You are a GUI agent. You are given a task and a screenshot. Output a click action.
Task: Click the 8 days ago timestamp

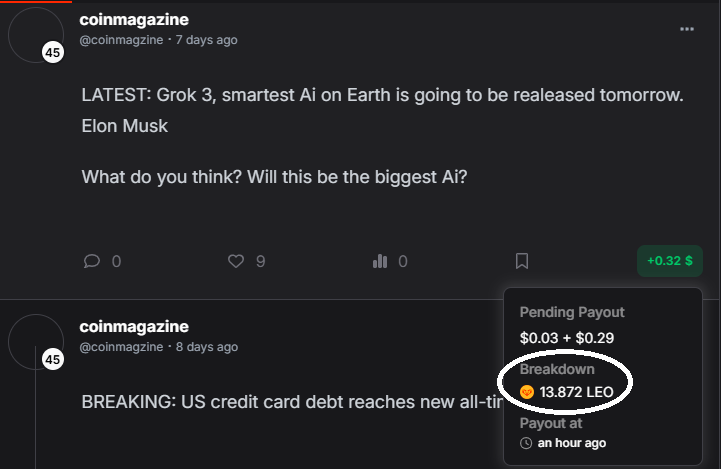coord(207,347)
